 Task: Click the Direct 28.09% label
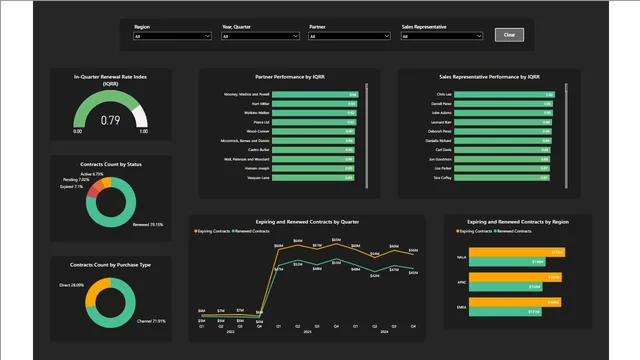click(71, 285)
